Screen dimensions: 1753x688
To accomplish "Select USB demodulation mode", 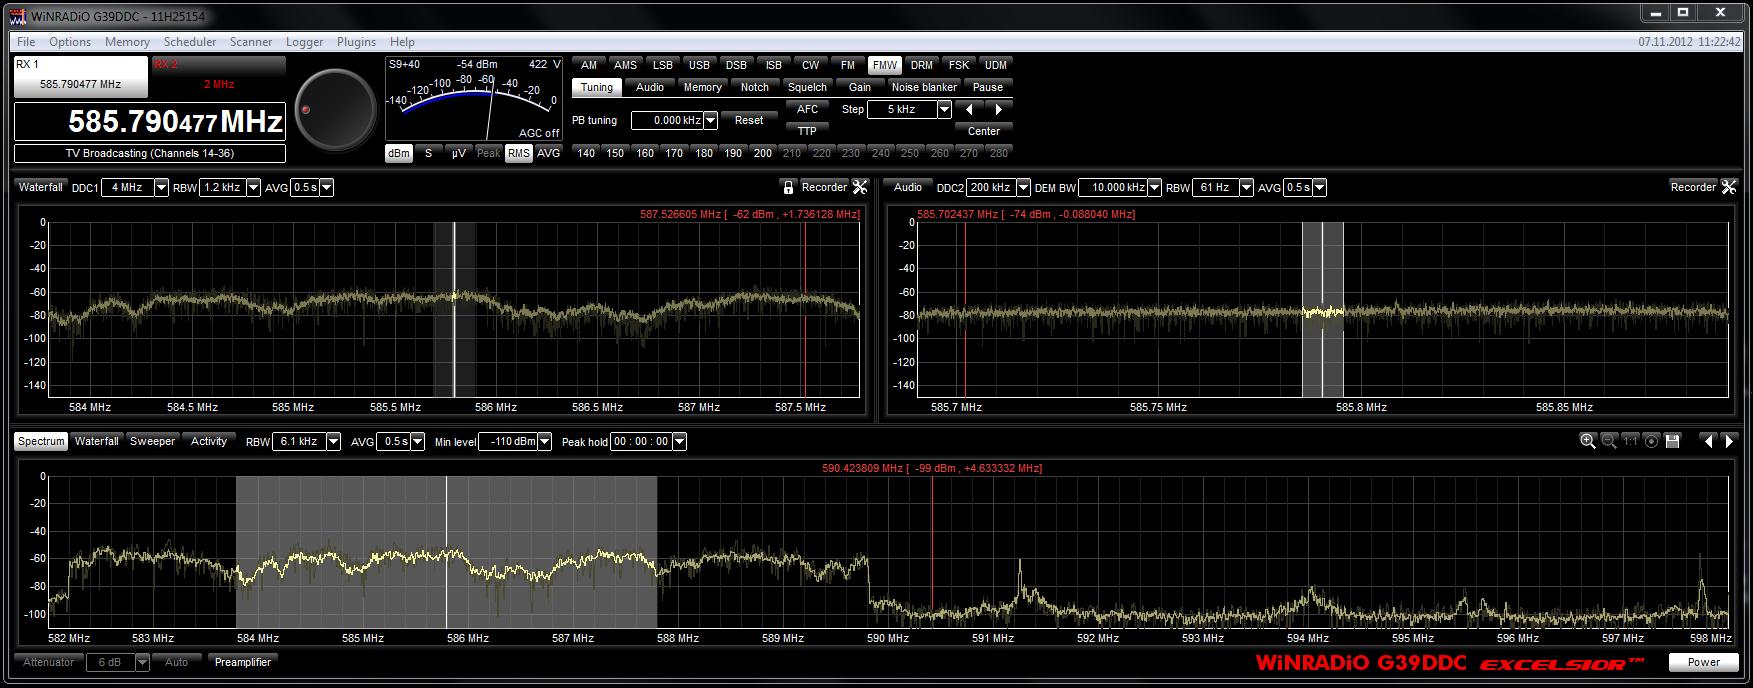I will pos(699,65).
